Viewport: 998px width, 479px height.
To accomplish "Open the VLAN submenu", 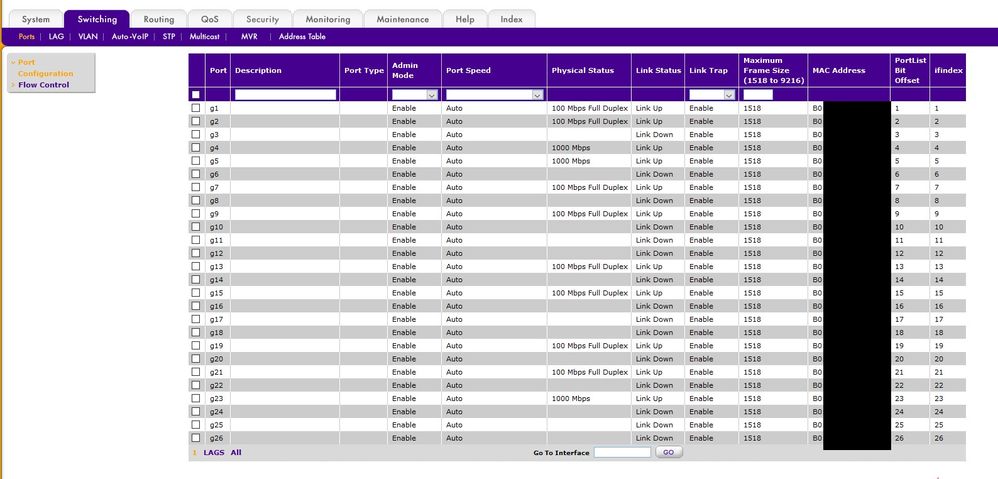I will pos(87,36).
